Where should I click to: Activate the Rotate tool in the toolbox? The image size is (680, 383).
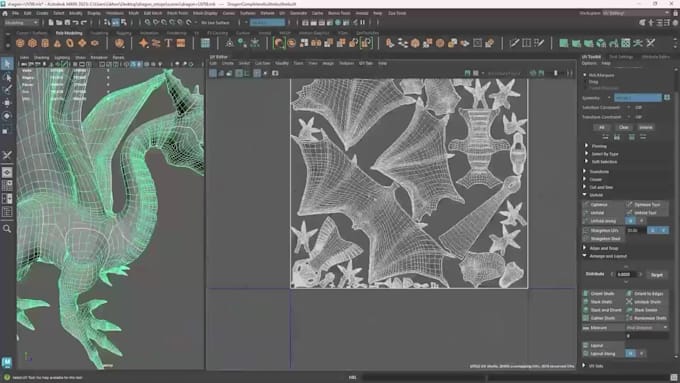point(7,116)
